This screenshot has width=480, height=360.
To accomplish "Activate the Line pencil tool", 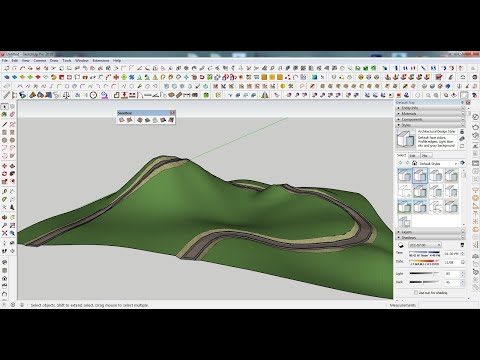I will 4,124.
